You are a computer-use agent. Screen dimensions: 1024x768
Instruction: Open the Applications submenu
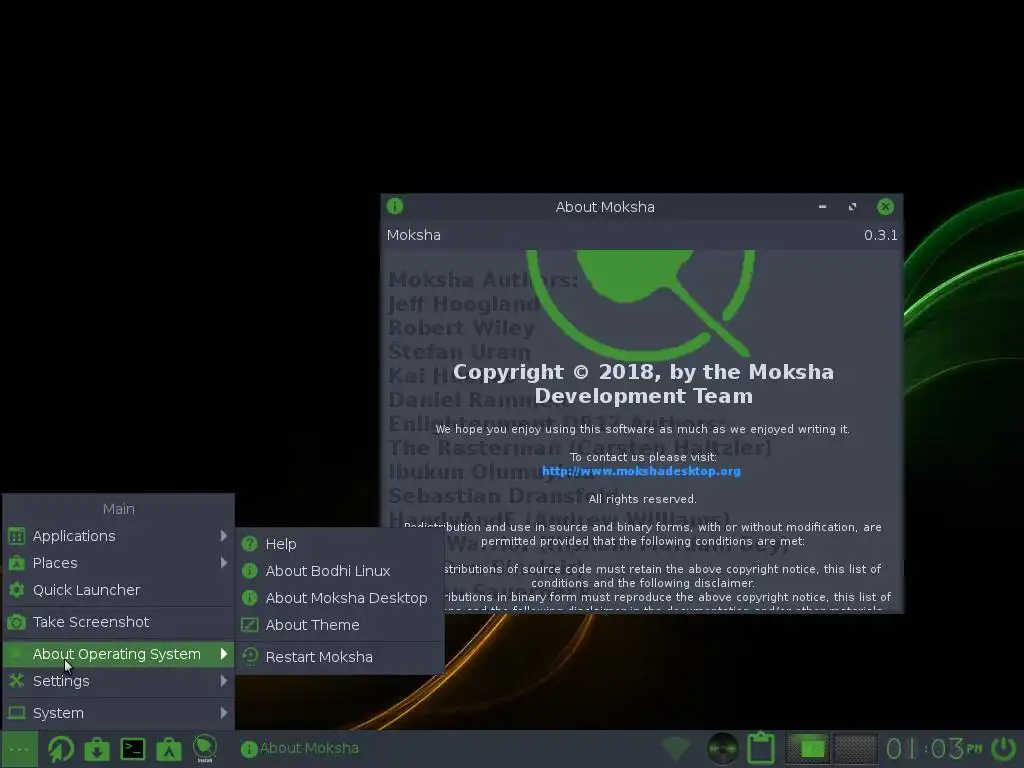coord(118,536)
